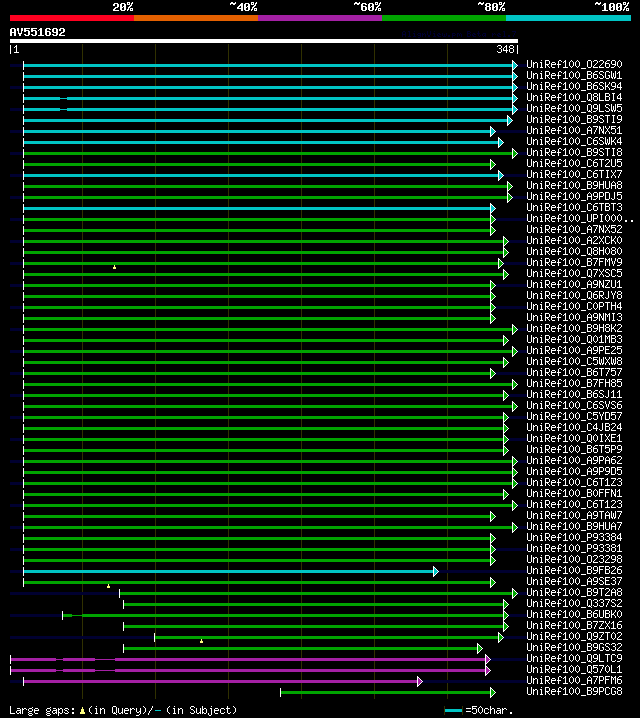Select the UniRef100_P93384 label
The image size is (640, 718).
point(574,537)
